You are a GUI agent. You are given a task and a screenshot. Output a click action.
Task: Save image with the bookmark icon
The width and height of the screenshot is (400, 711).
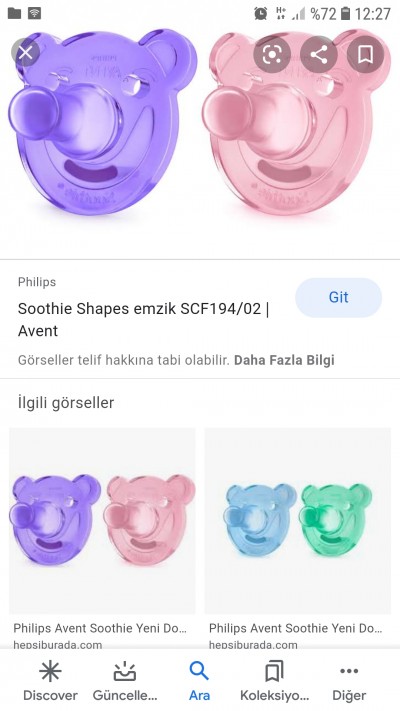(x=366, y=54)
